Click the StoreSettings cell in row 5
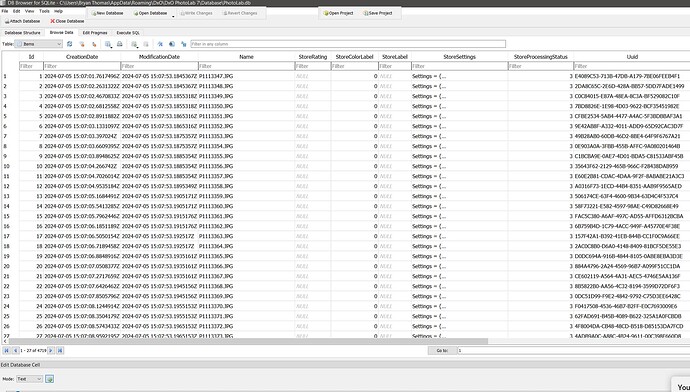This screenshot has height=392, width=690. 459,116
